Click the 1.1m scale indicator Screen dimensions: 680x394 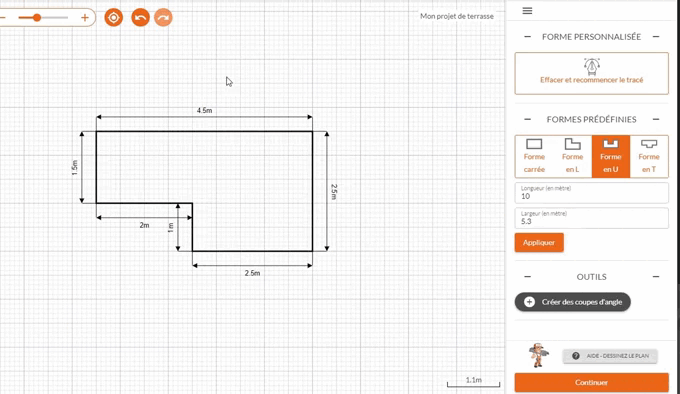474,381
